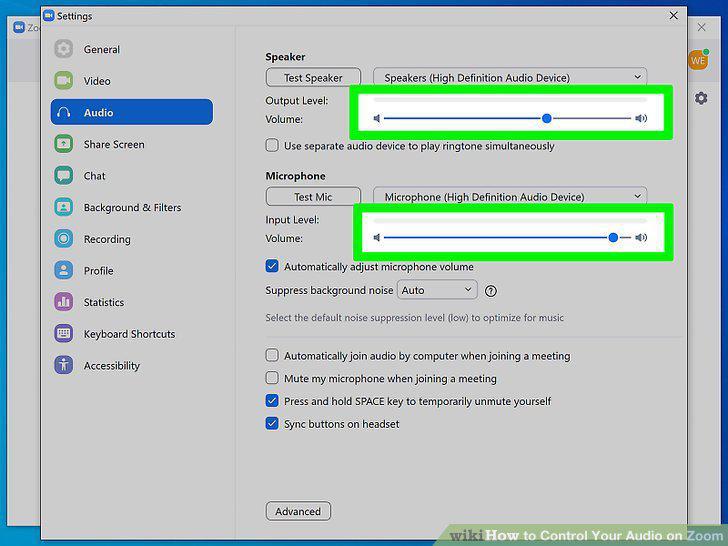
Task: Enable automatically join audio by computer
Action: coord(272,355)
